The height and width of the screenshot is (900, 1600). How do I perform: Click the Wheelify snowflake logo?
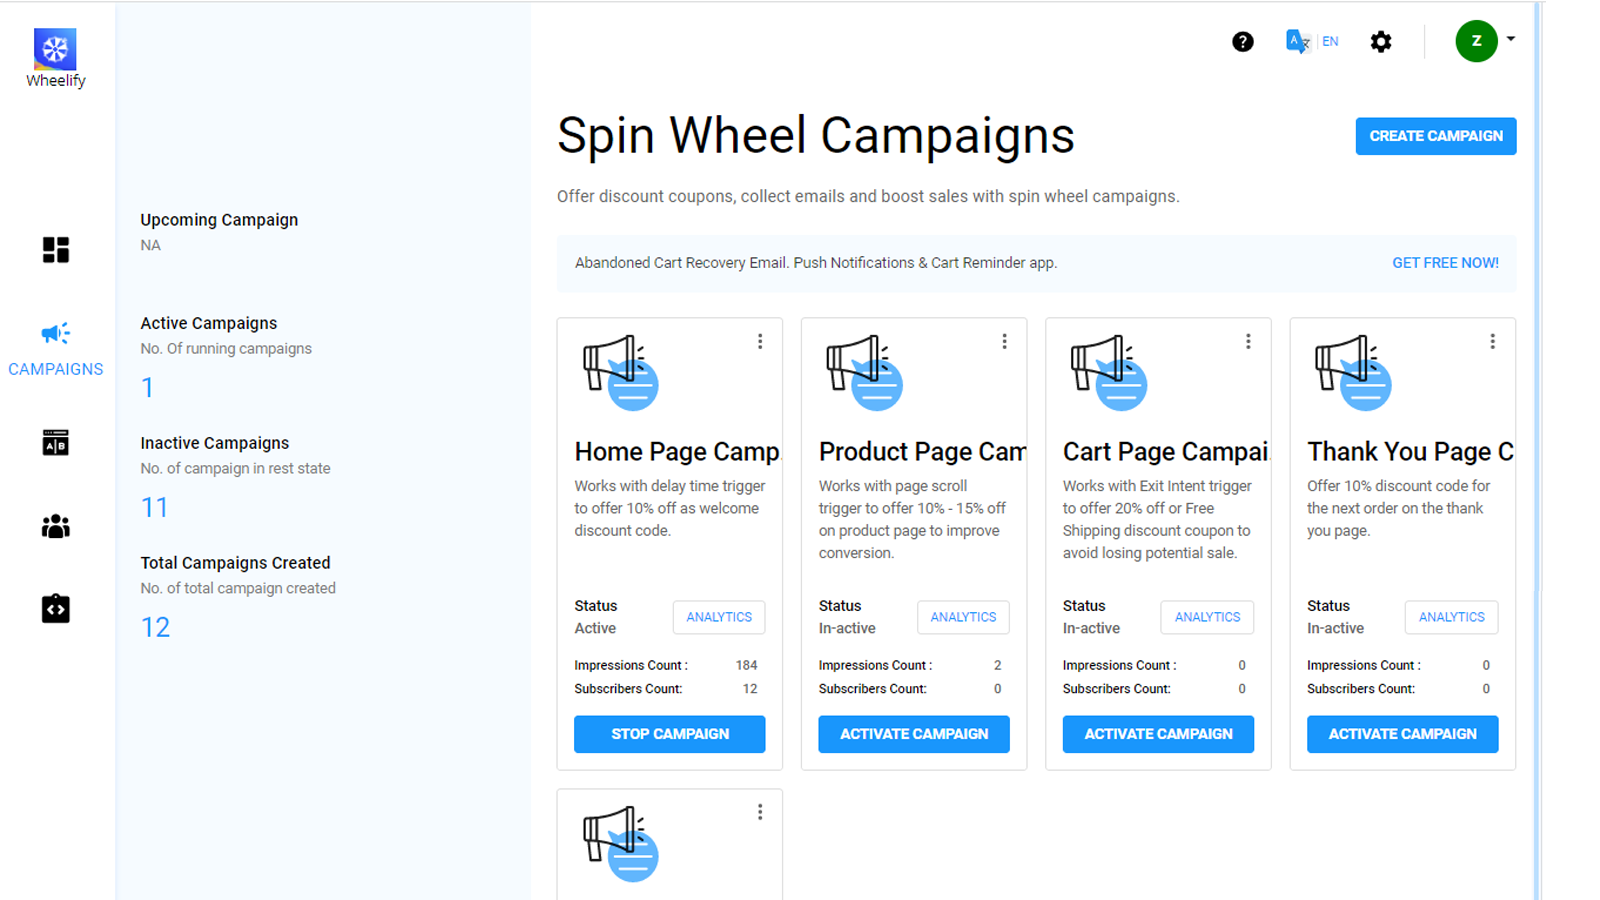pos(55,48)
